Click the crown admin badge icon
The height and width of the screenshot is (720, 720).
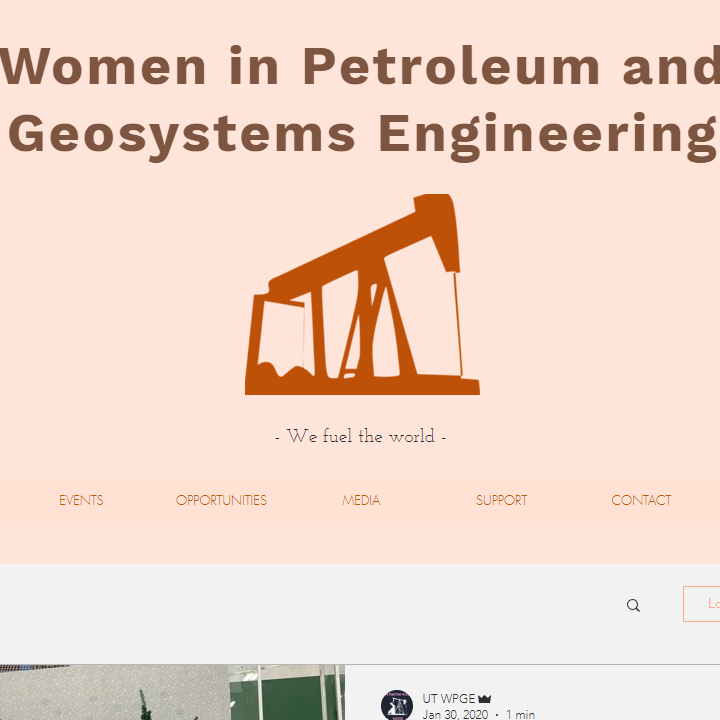[x=485, y=699]
